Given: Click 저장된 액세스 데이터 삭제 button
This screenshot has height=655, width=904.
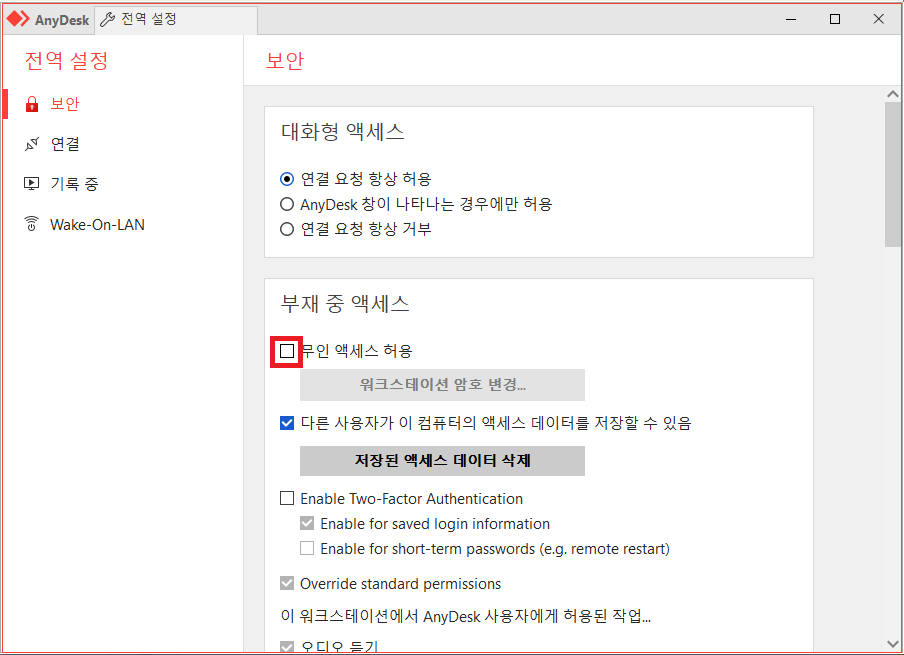Looking at the screenshot, I should tap(442, 461).
